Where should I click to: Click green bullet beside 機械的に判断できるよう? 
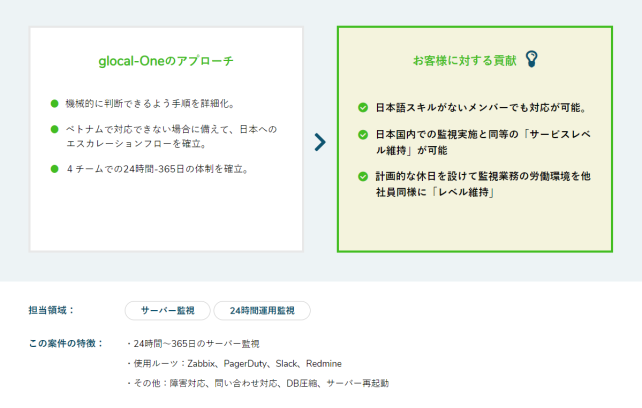click(x=54, y=103)
